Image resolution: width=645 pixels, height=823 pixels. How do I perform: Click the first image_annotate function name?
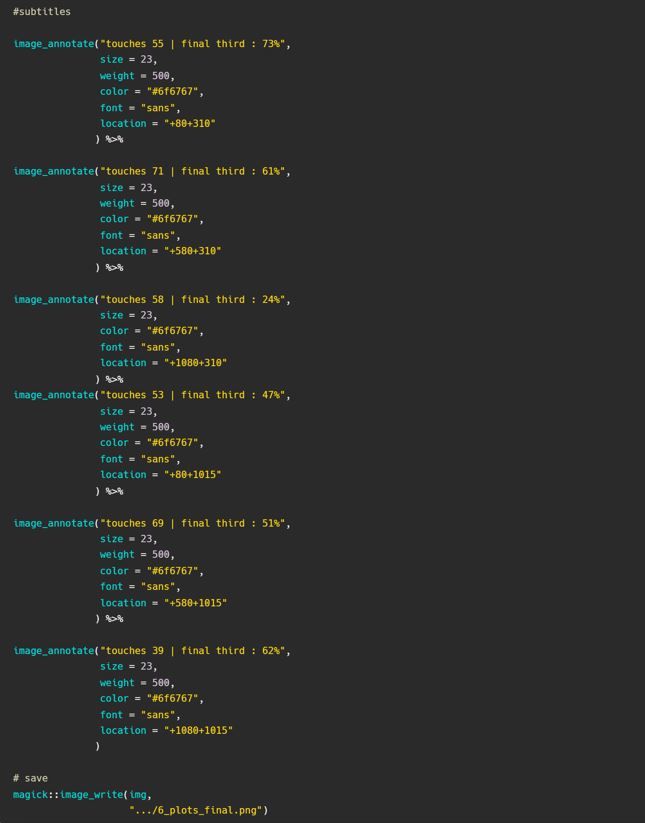[54, 44]
